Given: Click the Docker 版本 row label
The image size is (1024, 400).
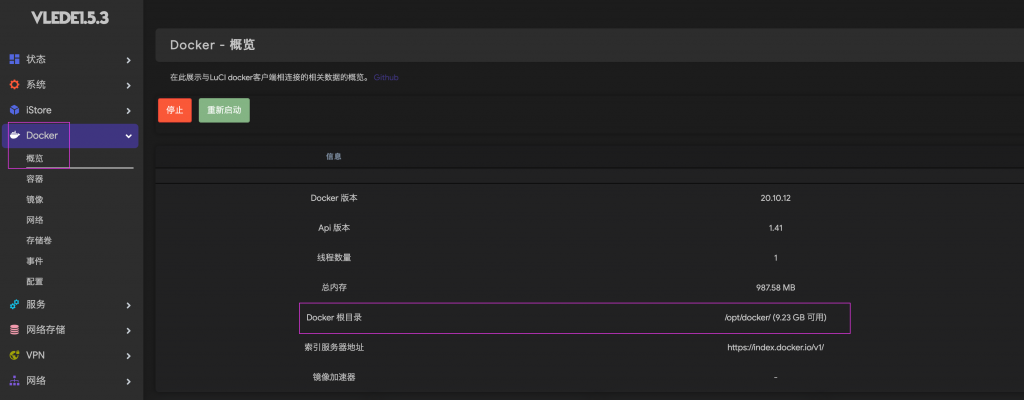Looking at the screenshot, I should click(x=334, y=198).
